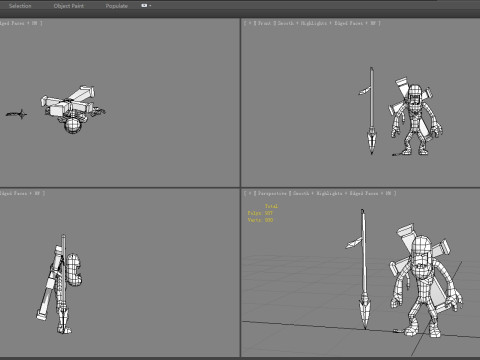Open Perspective viewport Smooth + Highlights shading menu
The image size is (480, 360).
(x=318, y=193)
